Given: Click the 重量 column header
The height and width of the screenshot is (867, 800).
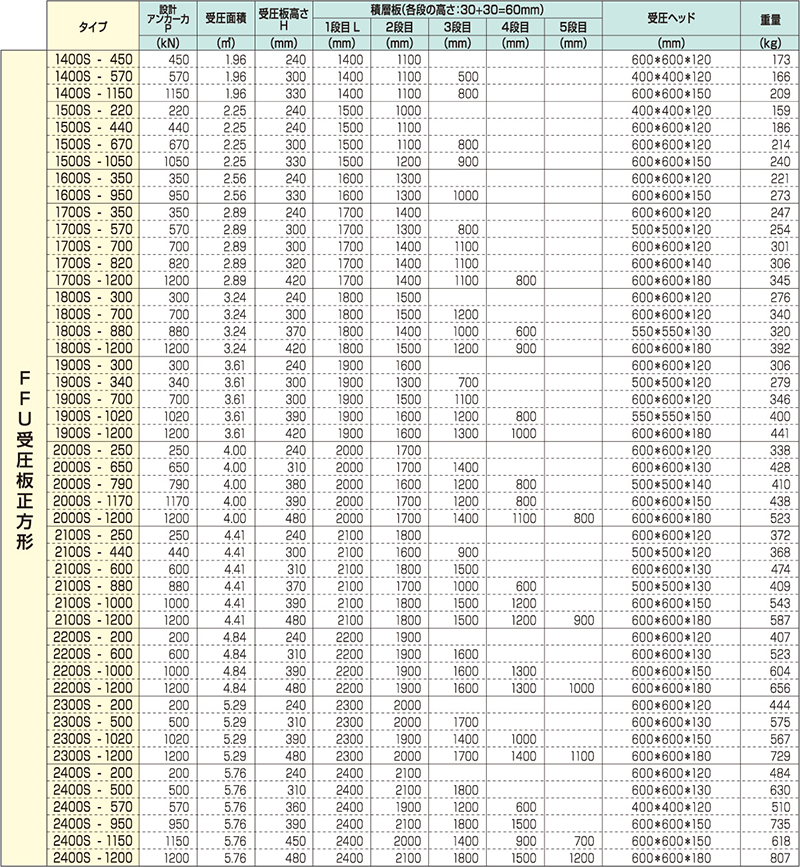Looking at the screenshot, I should click(x=770, y=18).
